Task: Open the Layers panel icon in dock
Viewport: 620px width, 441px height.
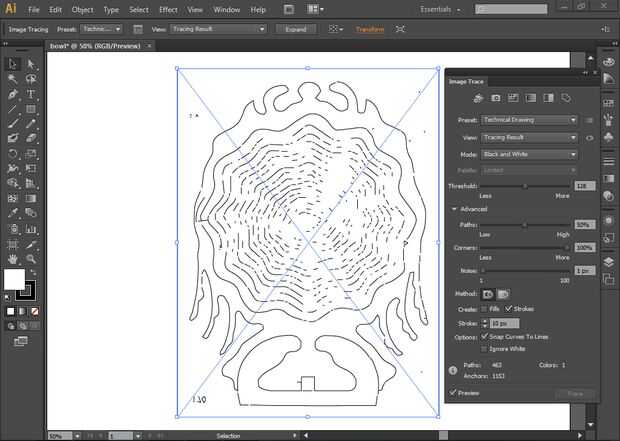Action: [609, 262]
